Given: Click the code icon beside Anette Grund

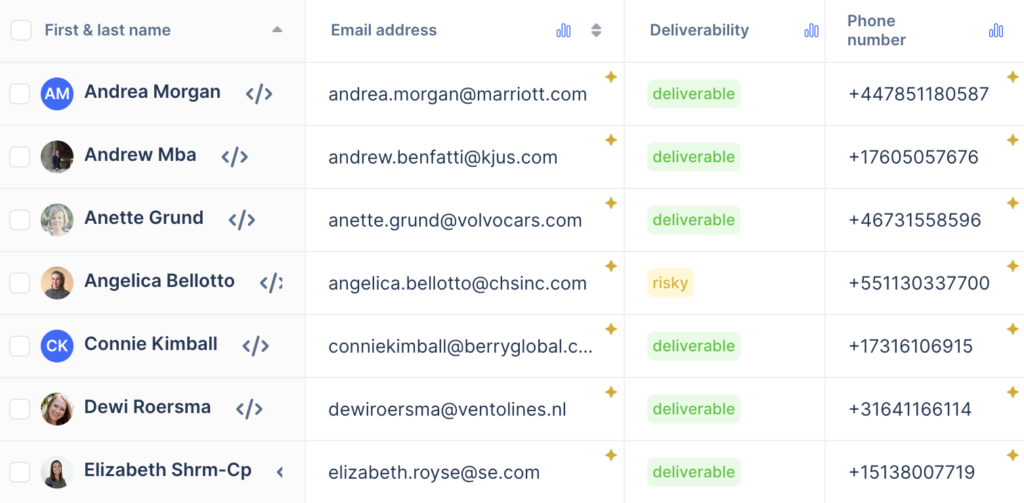Looking at the screenshot, I should coord(242,220).
